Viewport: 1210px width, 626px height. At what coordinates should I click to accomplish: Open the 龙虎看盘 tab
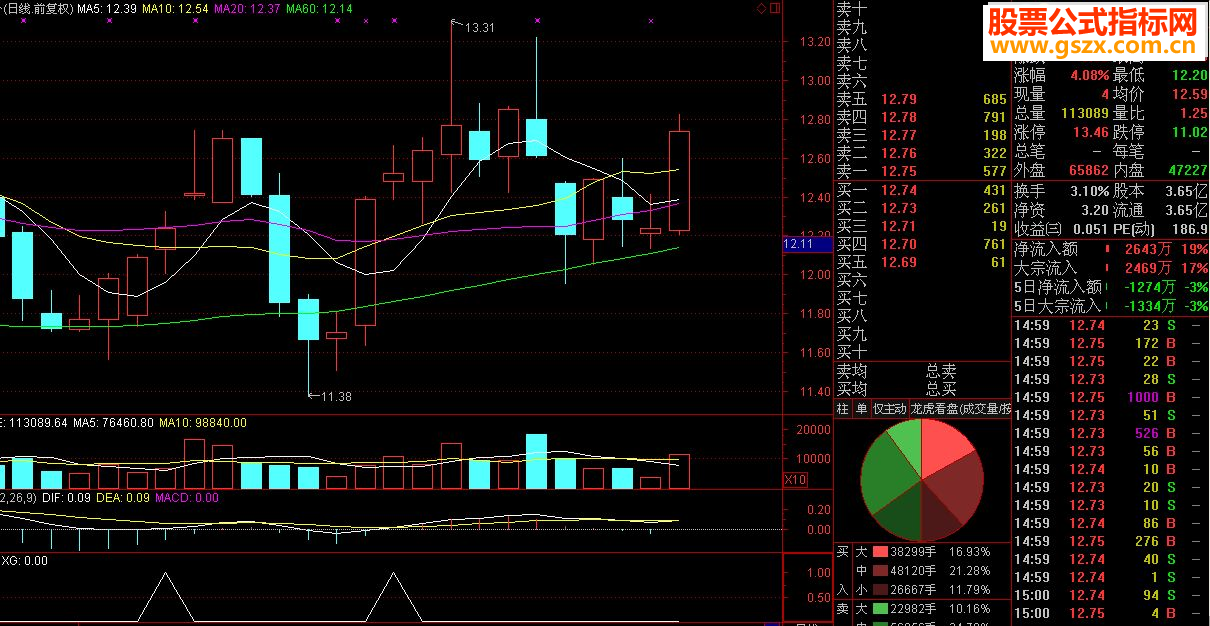point(960,408)
